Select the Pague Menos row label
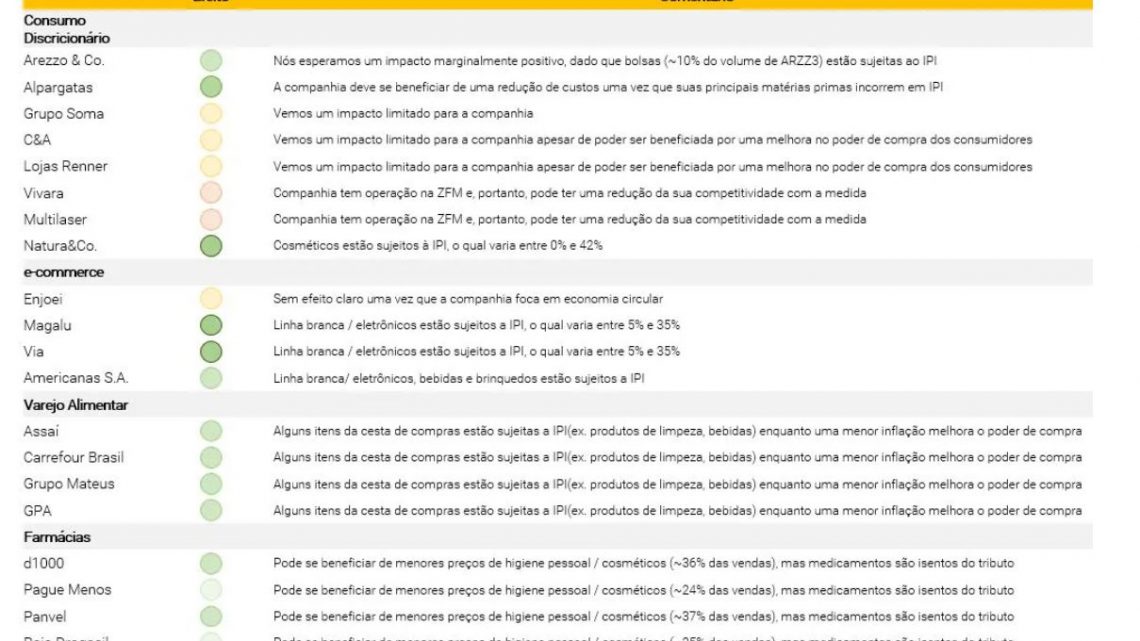This screenshot has width=1140, height=641. [67, 590]
